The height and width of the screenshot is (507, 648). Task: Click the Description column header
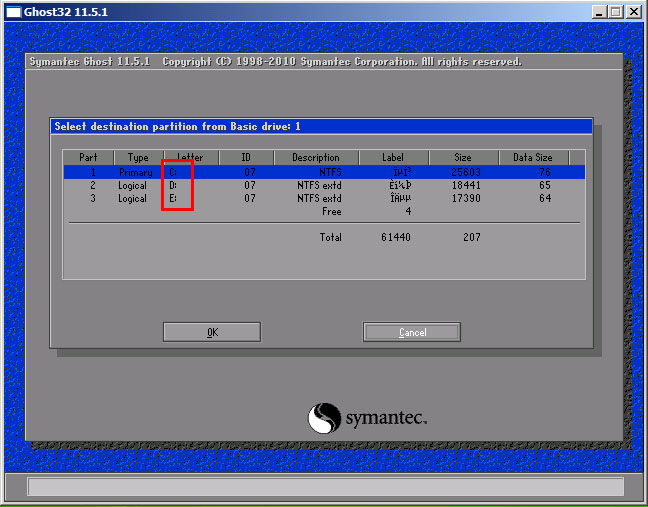click(x=316, y=158)
